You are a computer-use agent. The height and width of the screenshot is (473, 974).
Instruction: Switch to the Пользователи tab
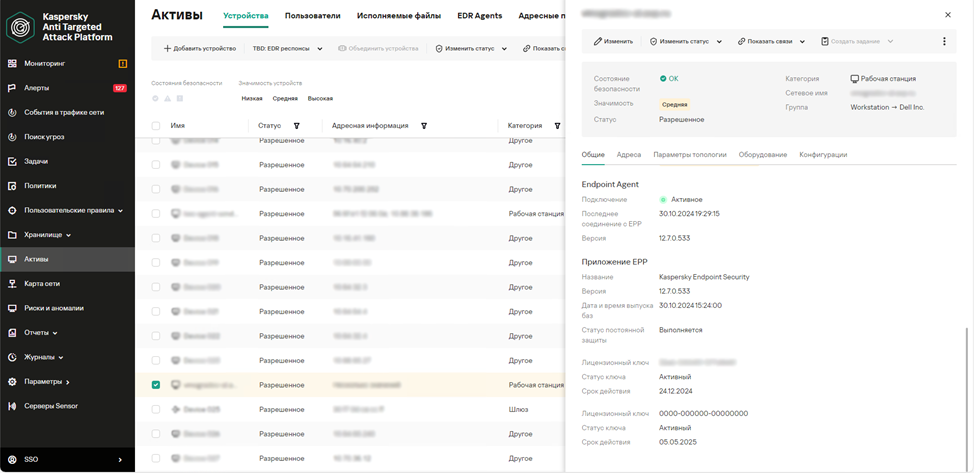click(x=312, y=16)
